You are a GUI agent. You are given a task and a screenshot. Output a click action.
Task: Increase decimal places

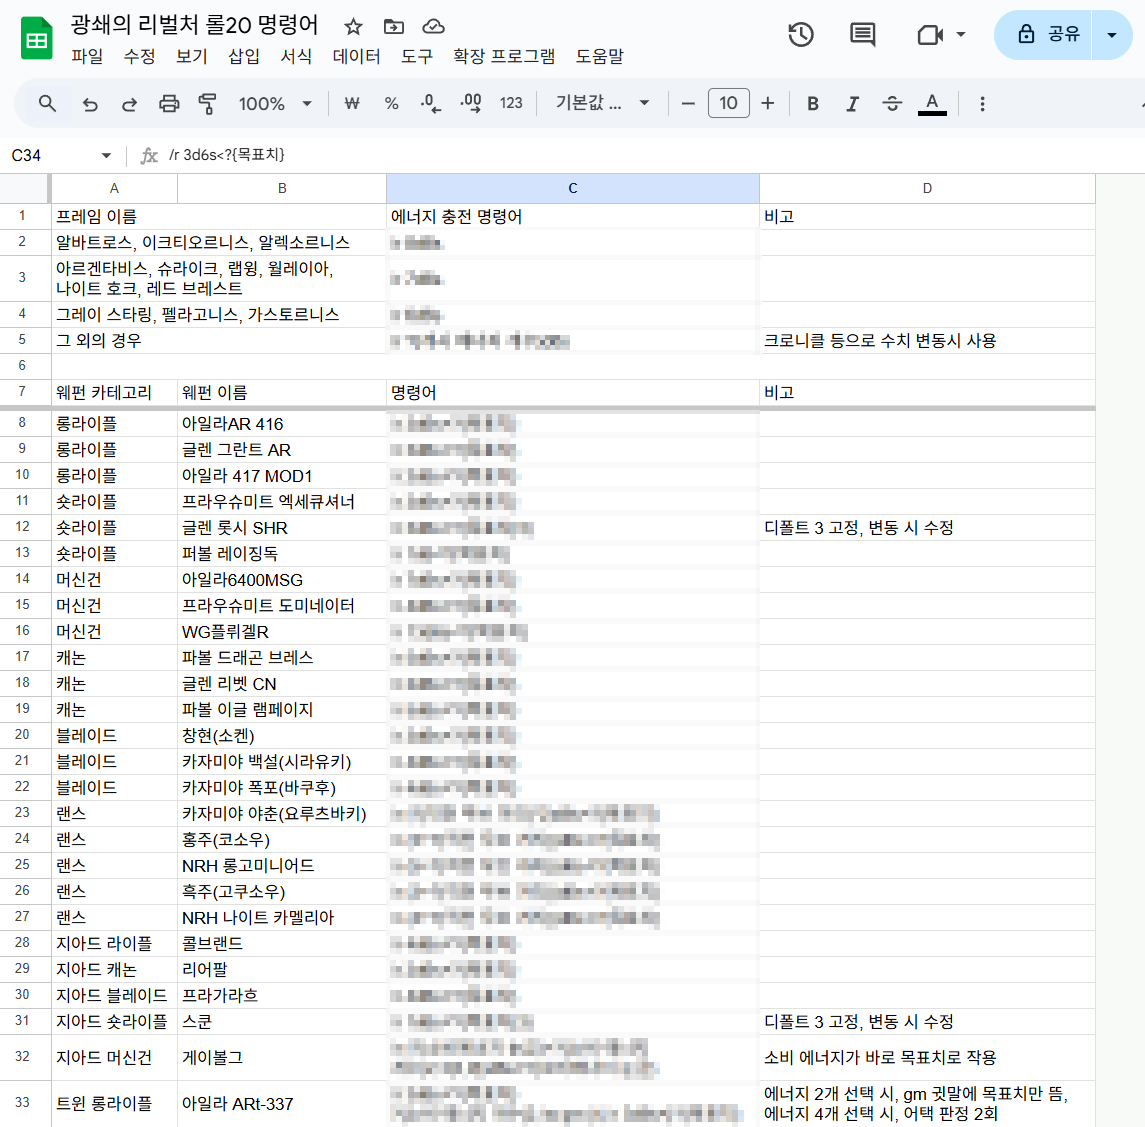470,104
